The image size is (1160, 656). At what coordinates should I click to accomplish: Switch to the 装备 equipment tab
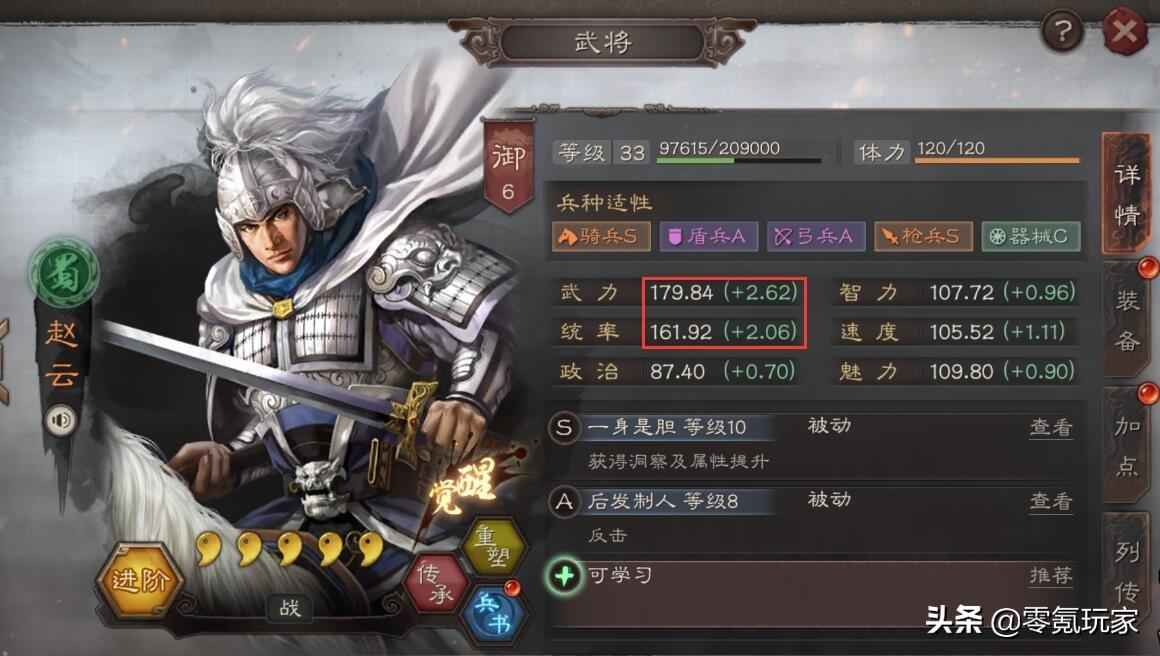tap(1127, 320)
